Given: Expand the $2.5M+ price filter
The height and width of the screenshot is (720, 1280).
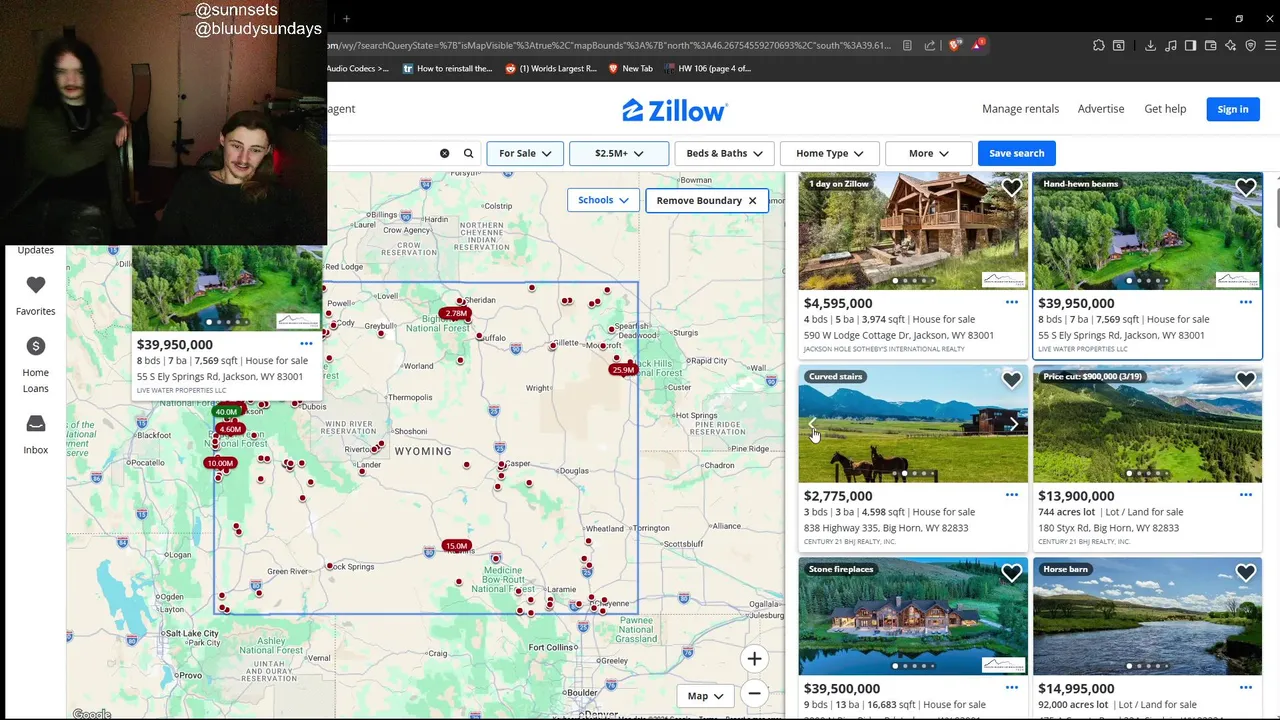Looking at the screenshot, I should pyautogui.click(x=619, y=153).
